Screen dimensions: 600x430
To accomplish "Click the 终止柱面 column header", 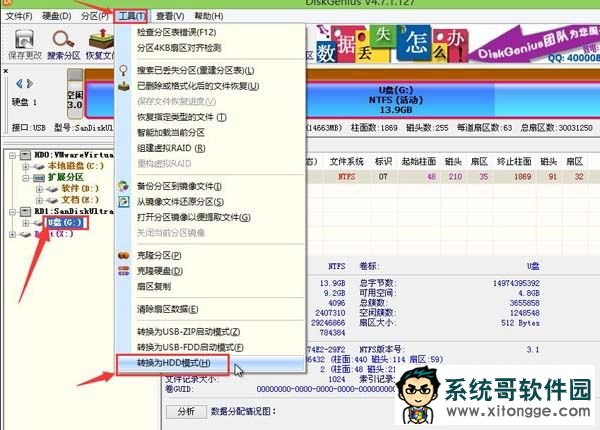I will [514, 161].
